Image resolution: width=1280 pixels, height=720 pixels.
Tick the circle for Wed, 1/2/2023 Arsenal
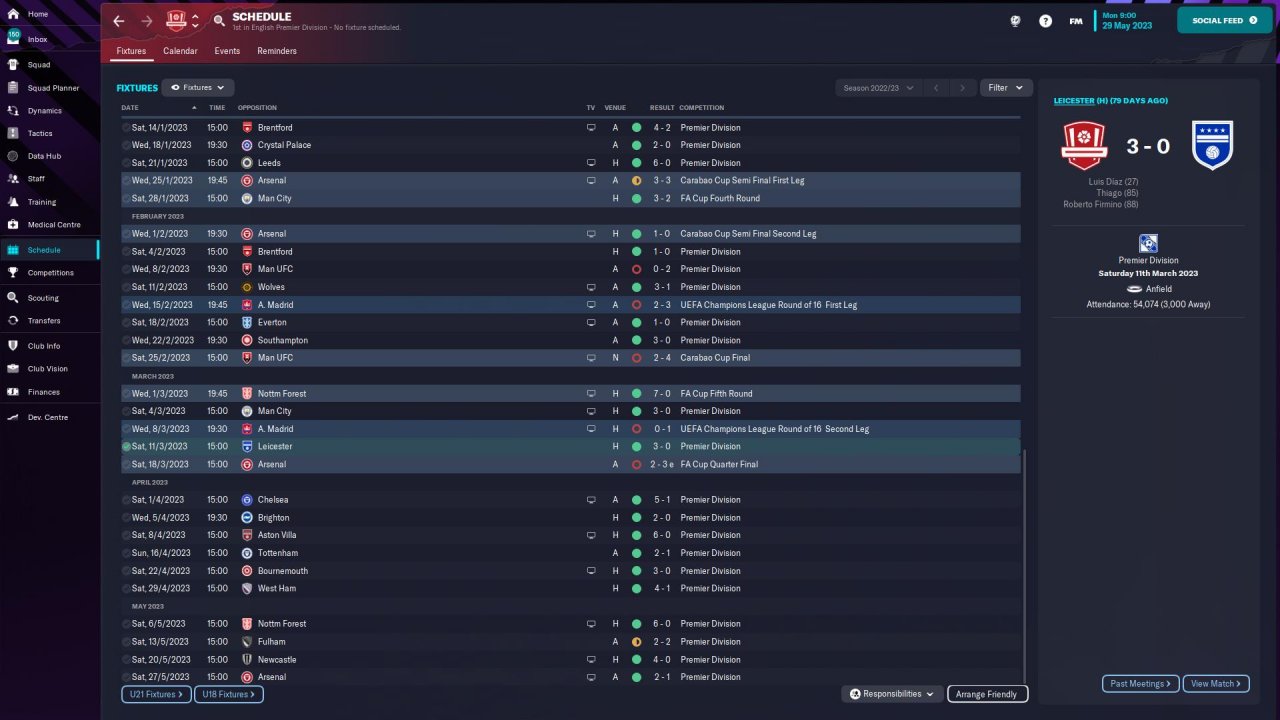(x=126, y=234)
